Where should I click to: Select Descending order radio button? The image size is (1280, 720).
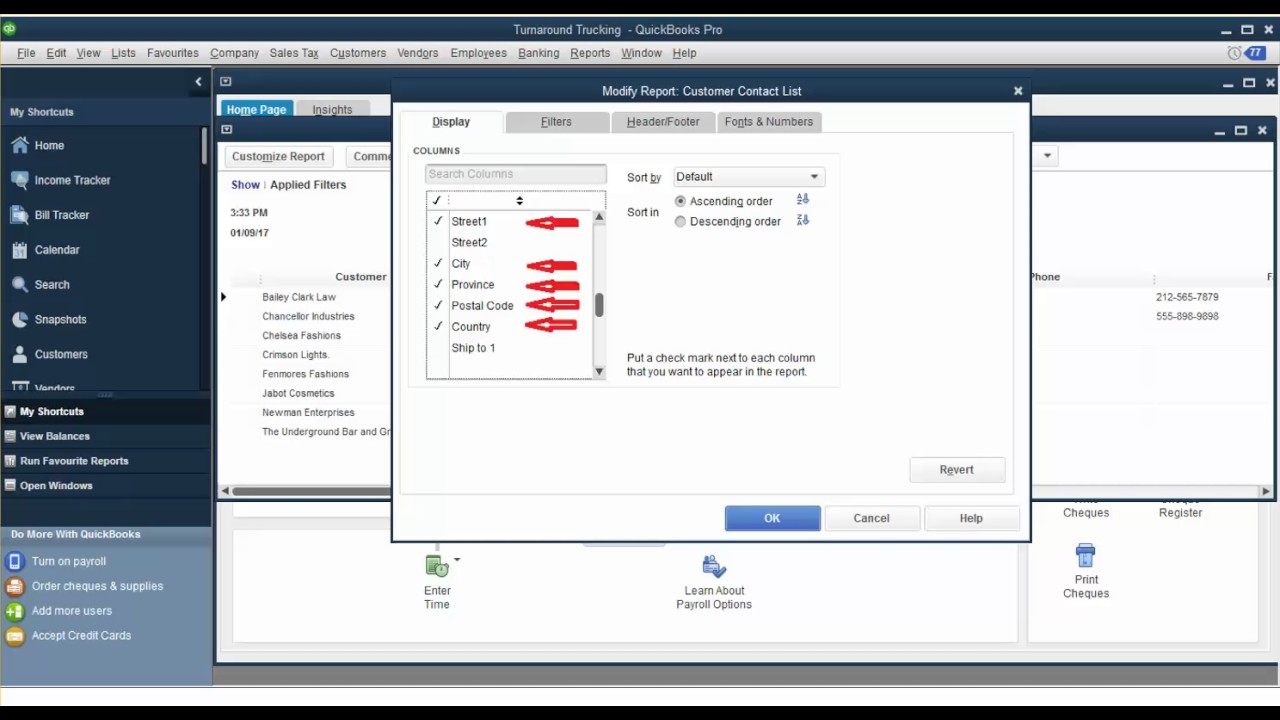point(680,222)
